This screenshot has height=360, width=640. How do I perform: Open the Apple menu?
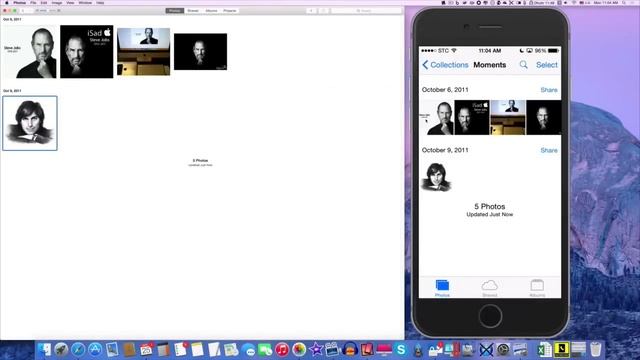pyautogui.click(x=7, y=3)
